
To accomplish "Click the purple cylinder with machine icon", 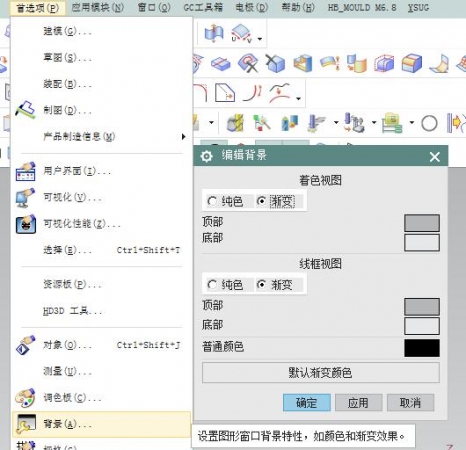I will point(354,123).
